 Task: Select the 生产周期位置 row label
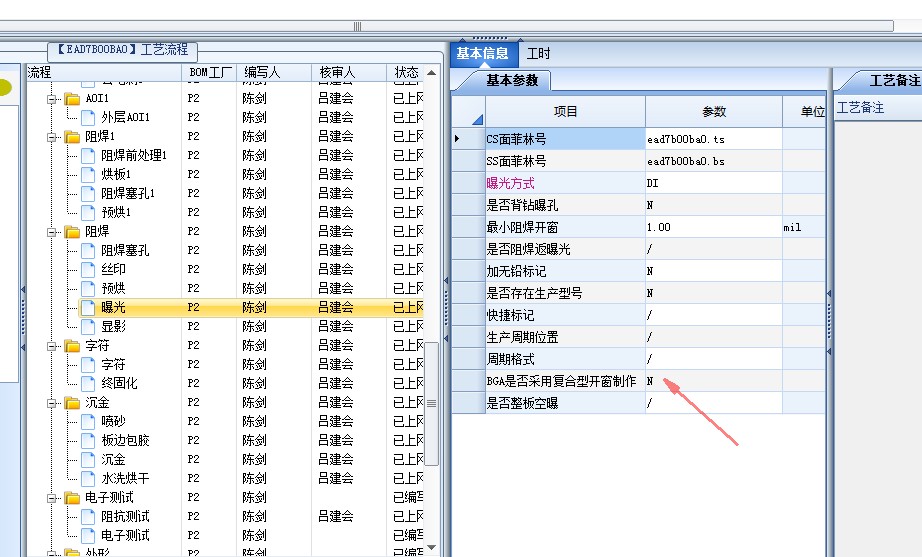click(522, 338)
